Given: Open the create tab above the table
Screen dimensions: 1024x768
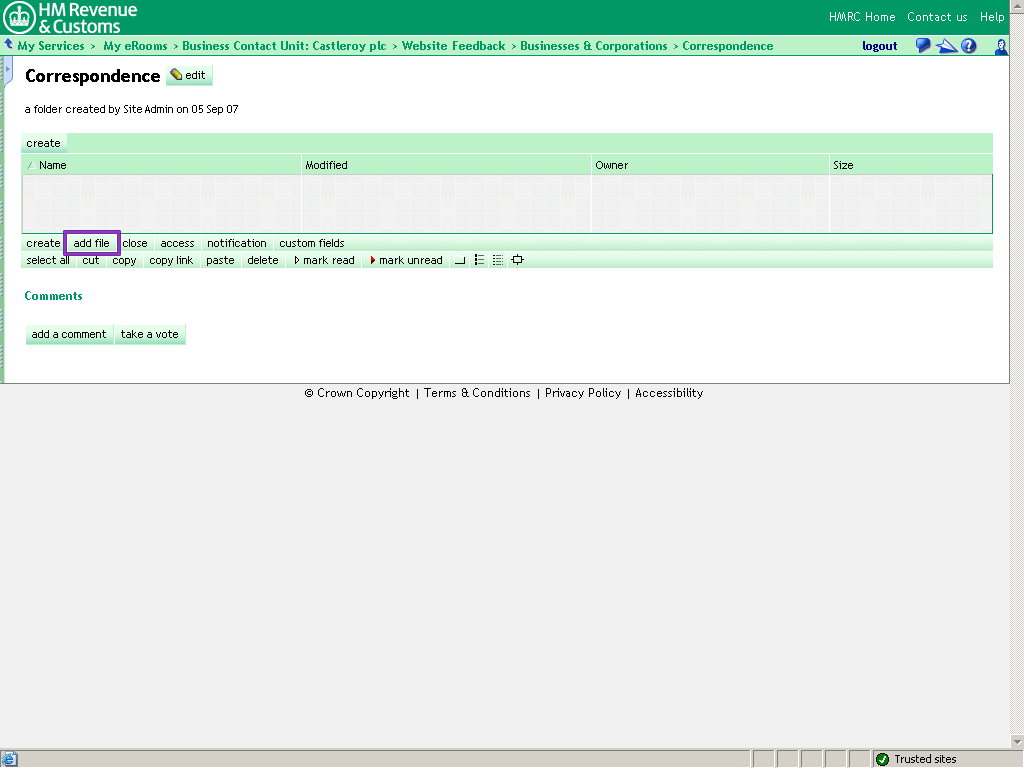Looking at the screenshot, I should tap(43, 143).
